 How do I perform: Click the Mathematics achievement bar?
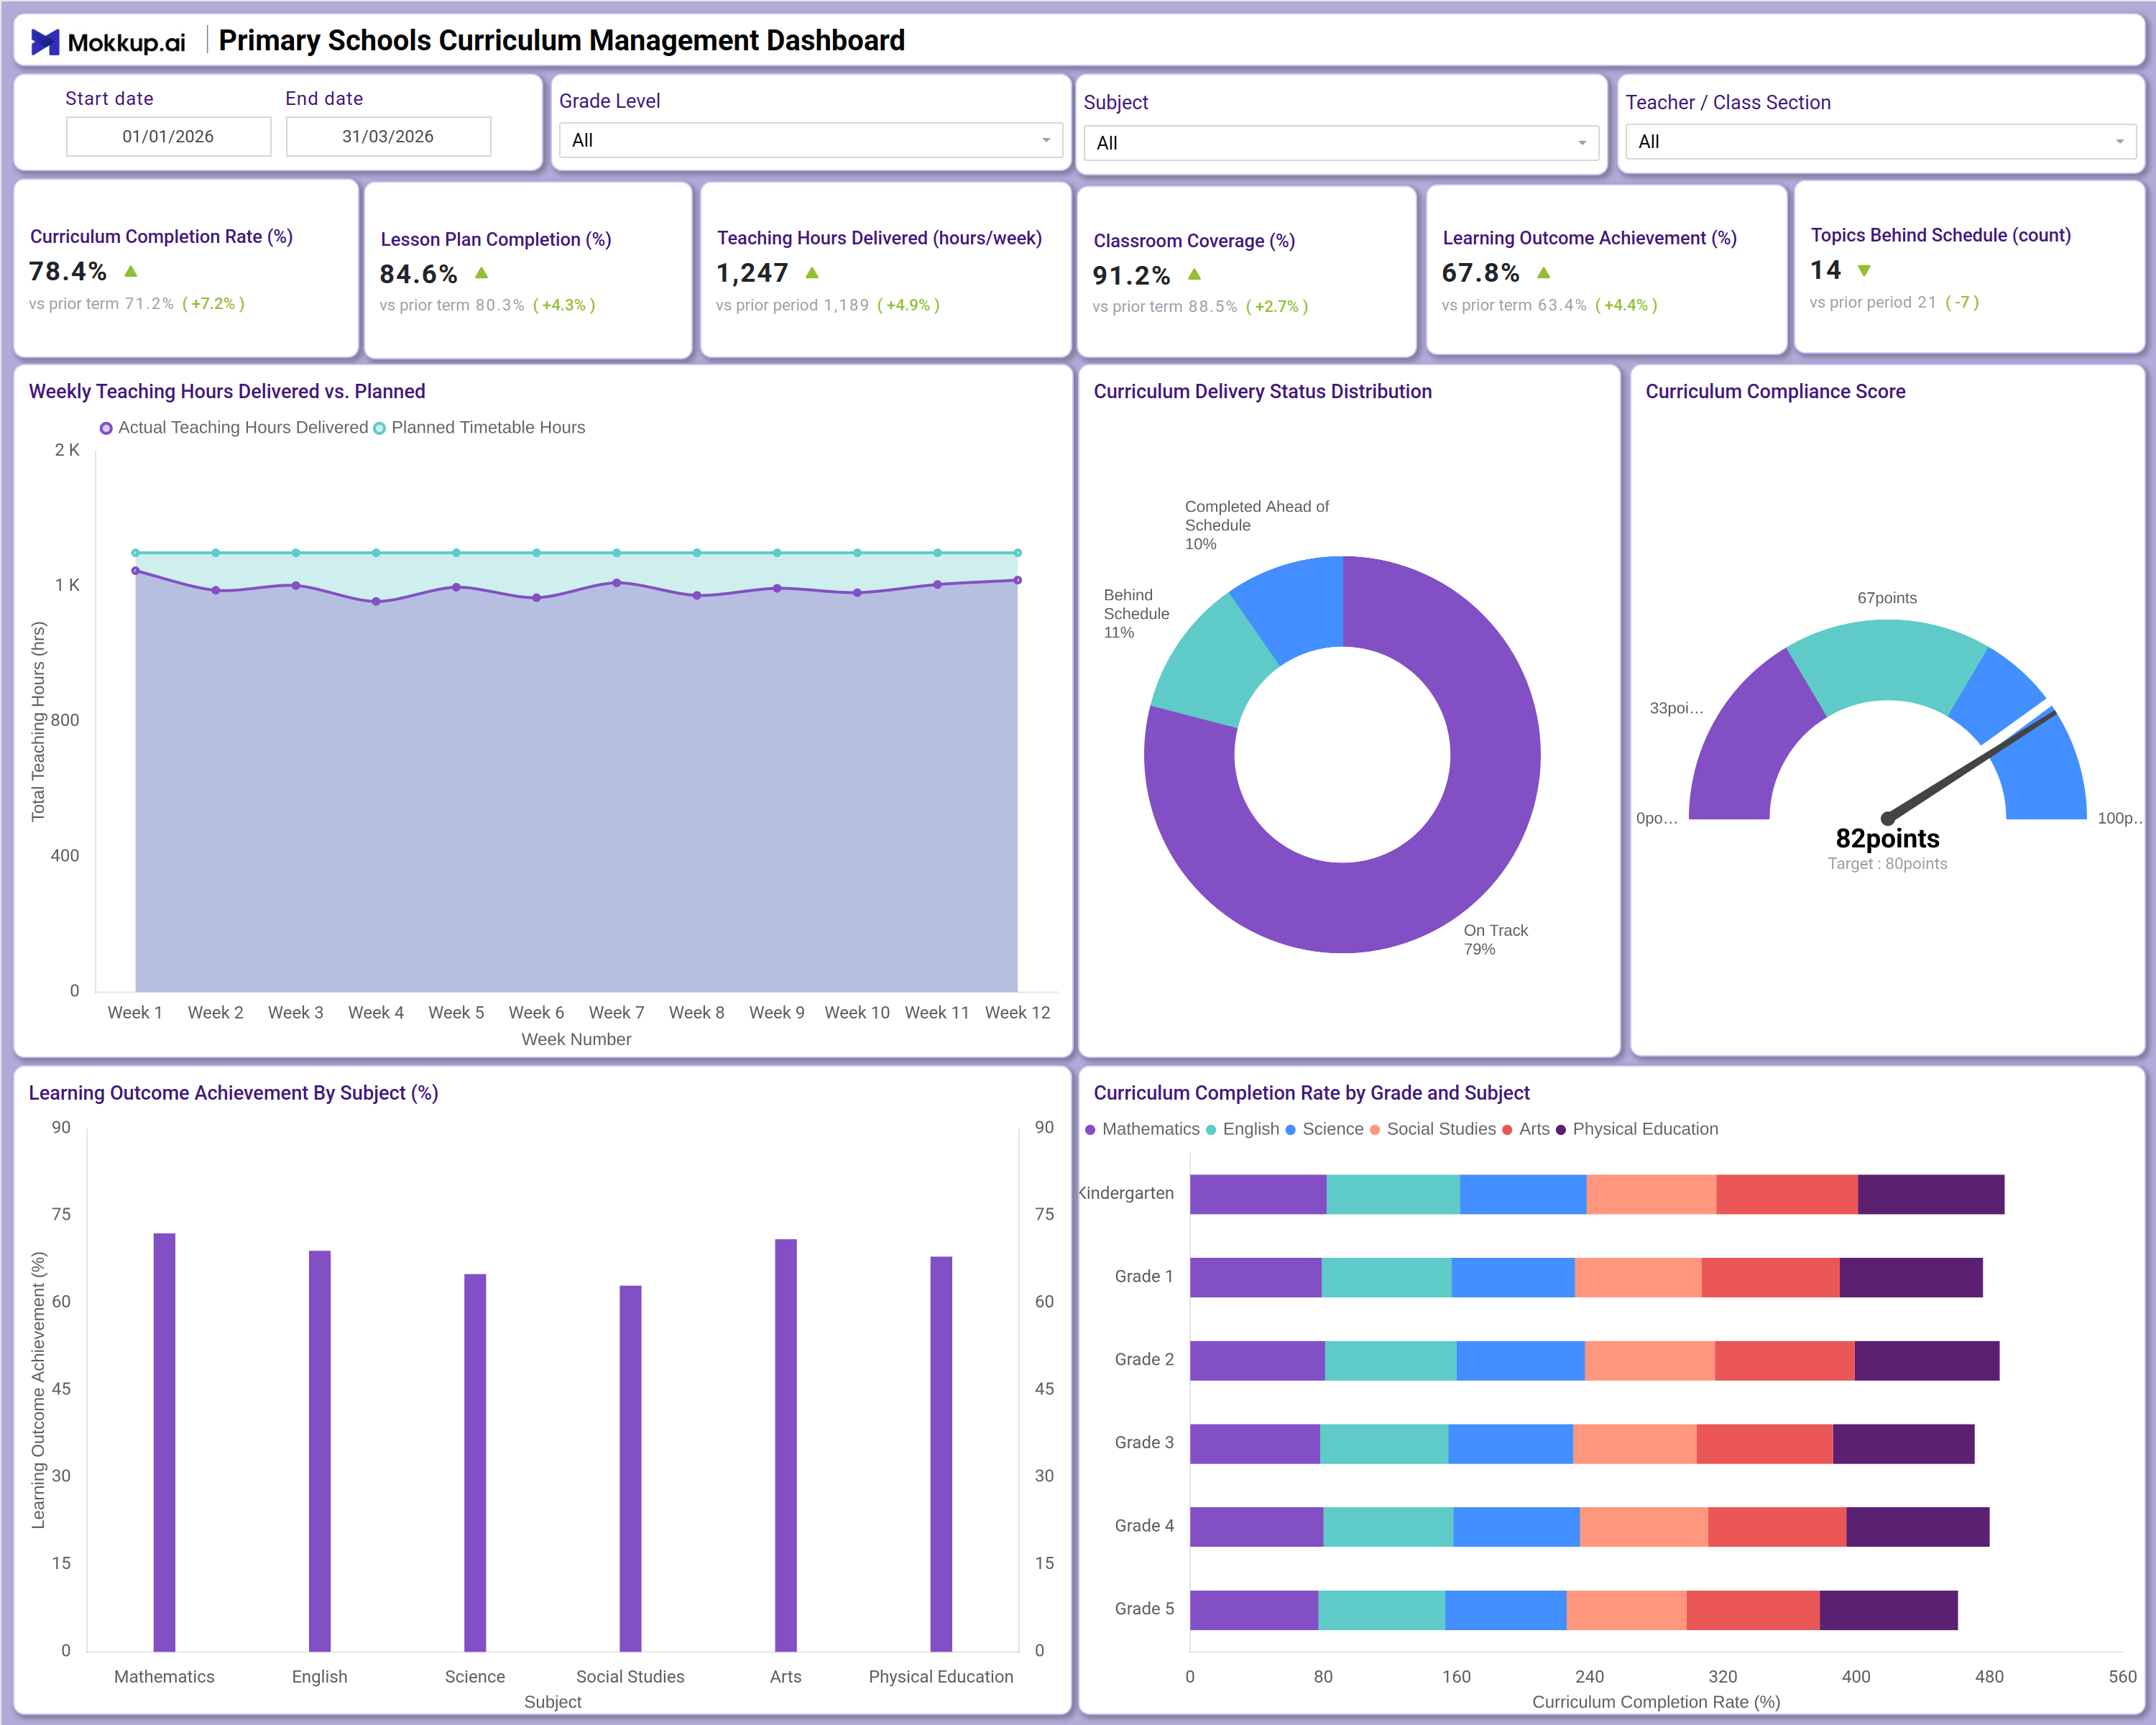coord(164,1442)
